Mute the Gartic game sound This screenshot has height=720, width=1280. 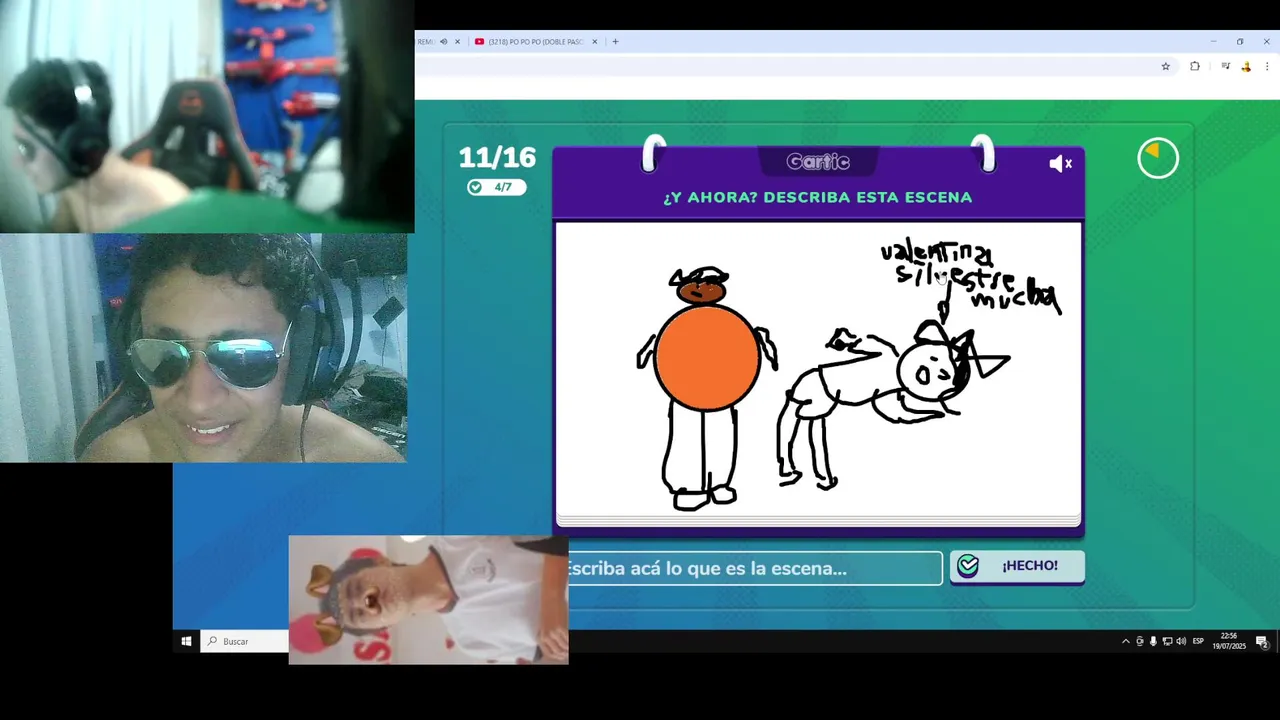pos(1060,164)
